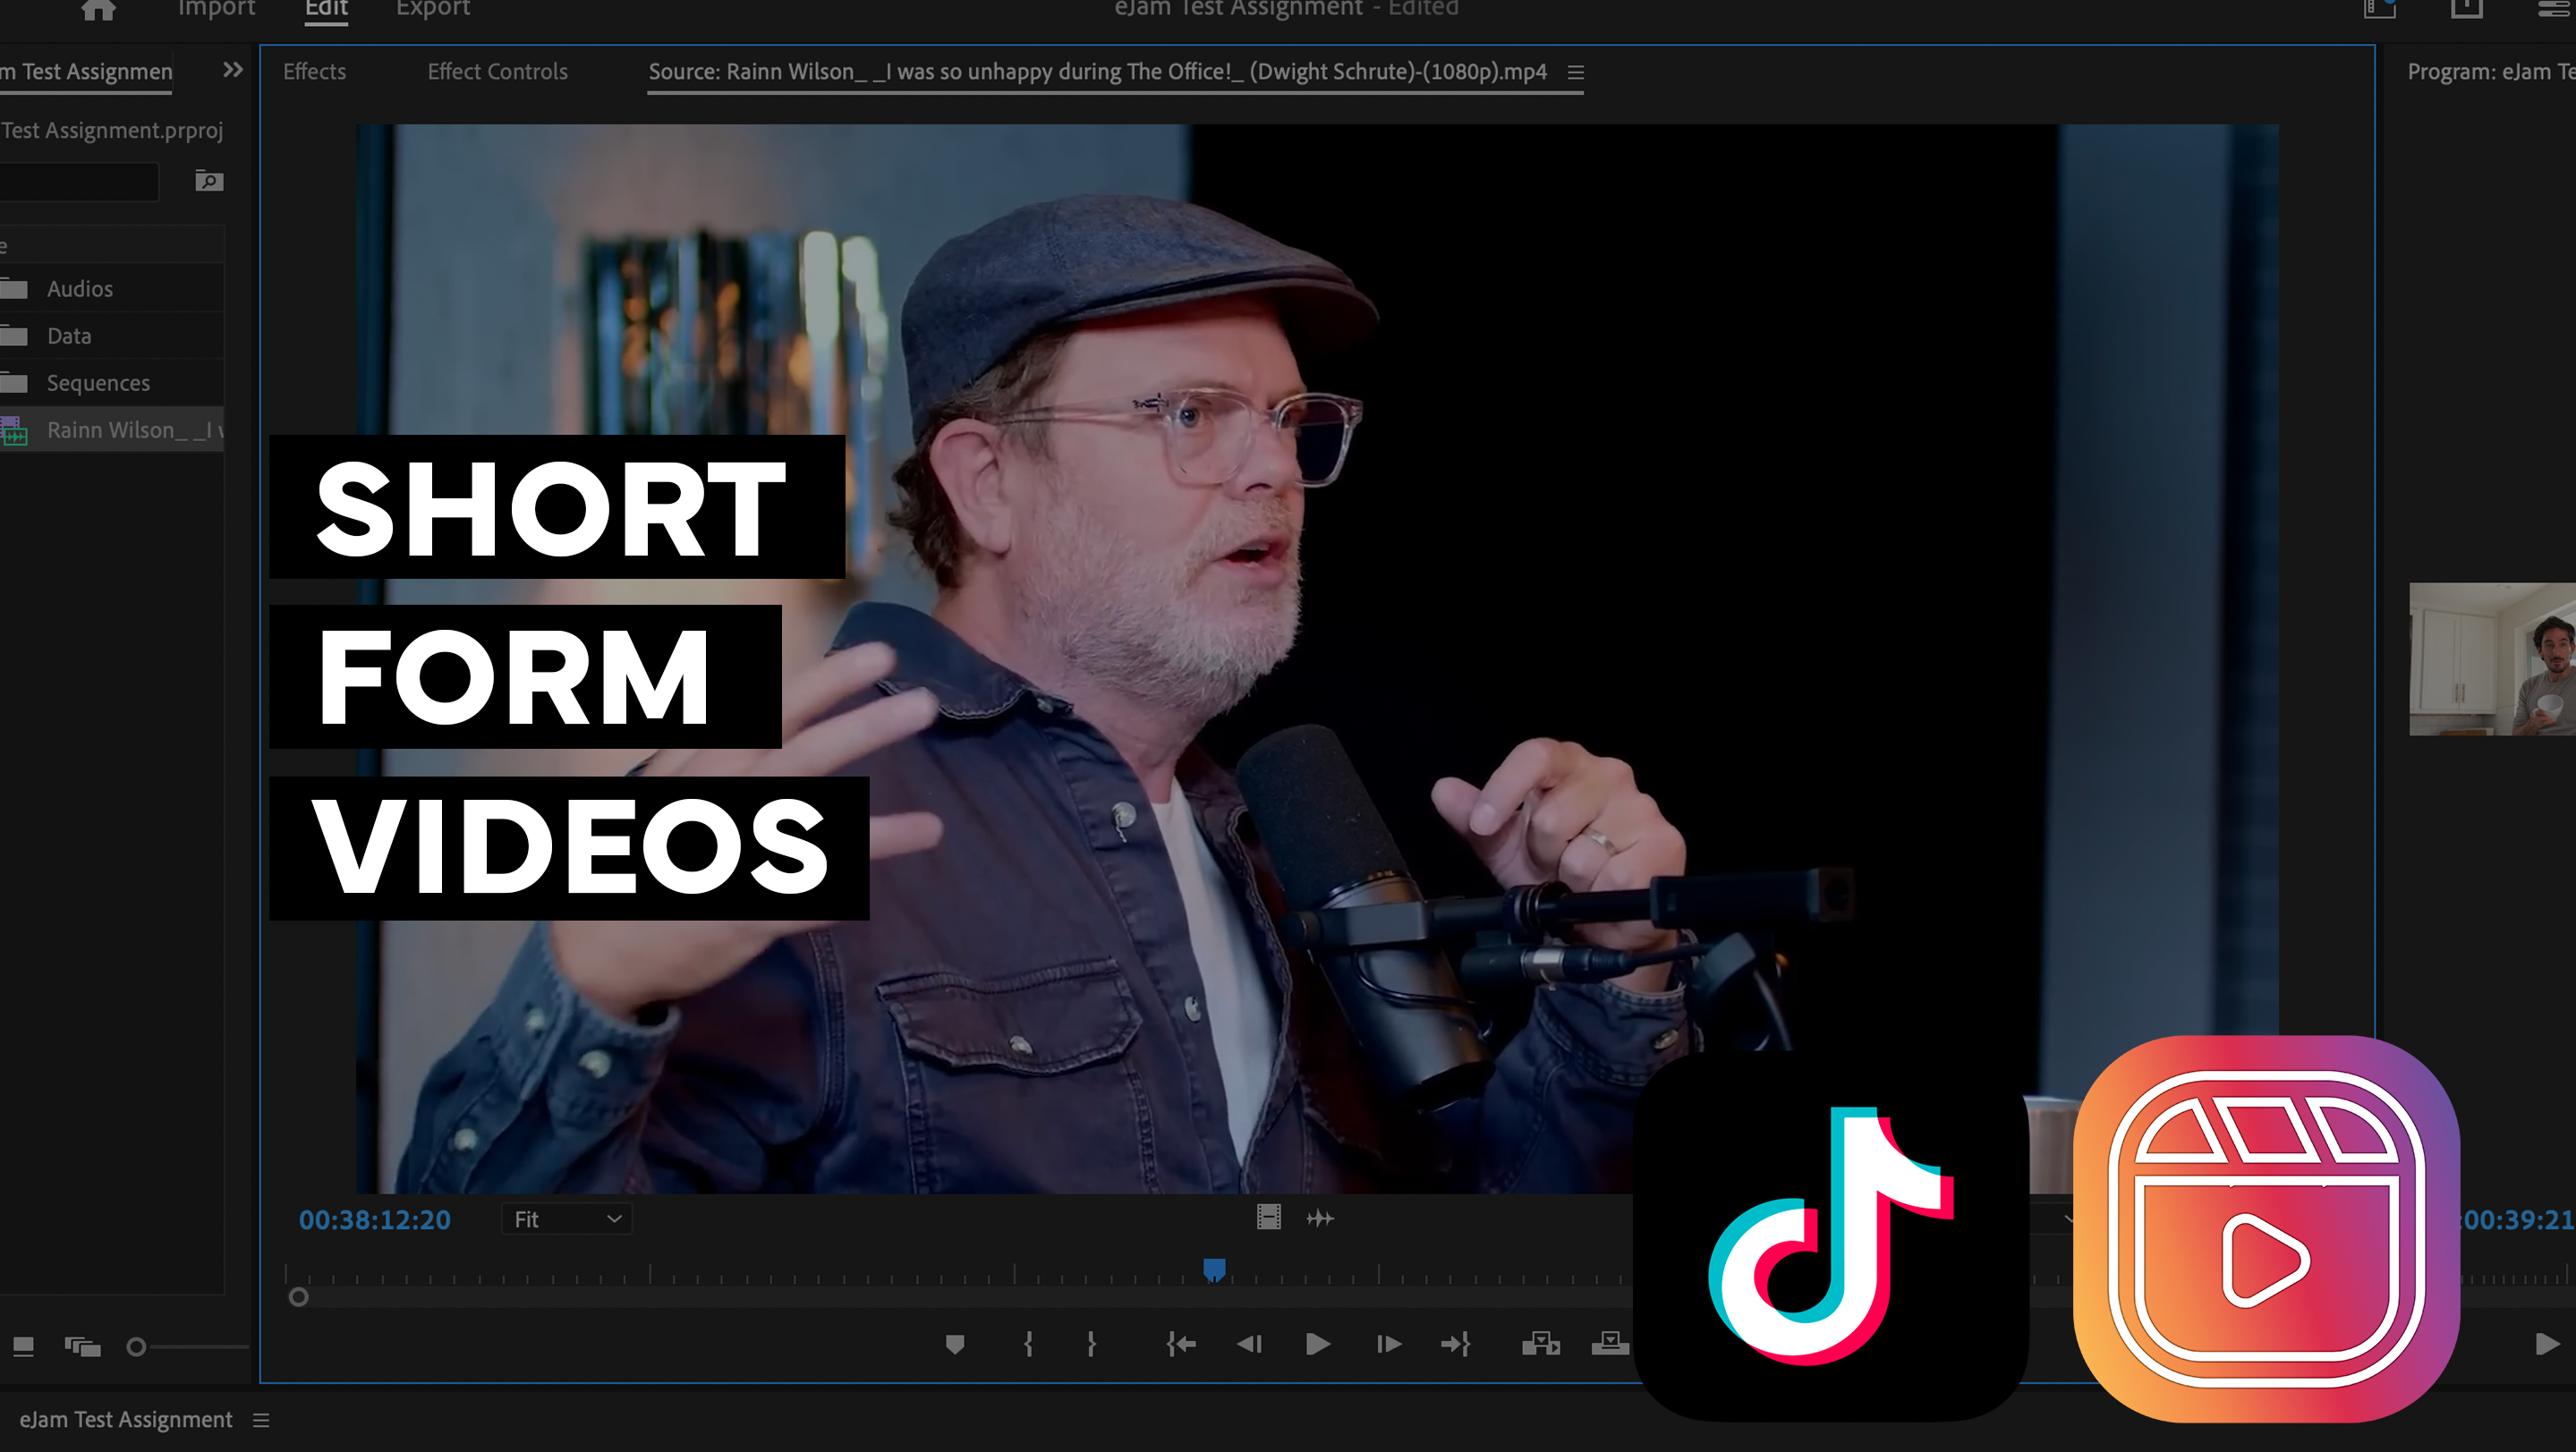Click the Program monitor tab label
Viewport: 2576px width, 1452px height.
tap(2491, 71)
